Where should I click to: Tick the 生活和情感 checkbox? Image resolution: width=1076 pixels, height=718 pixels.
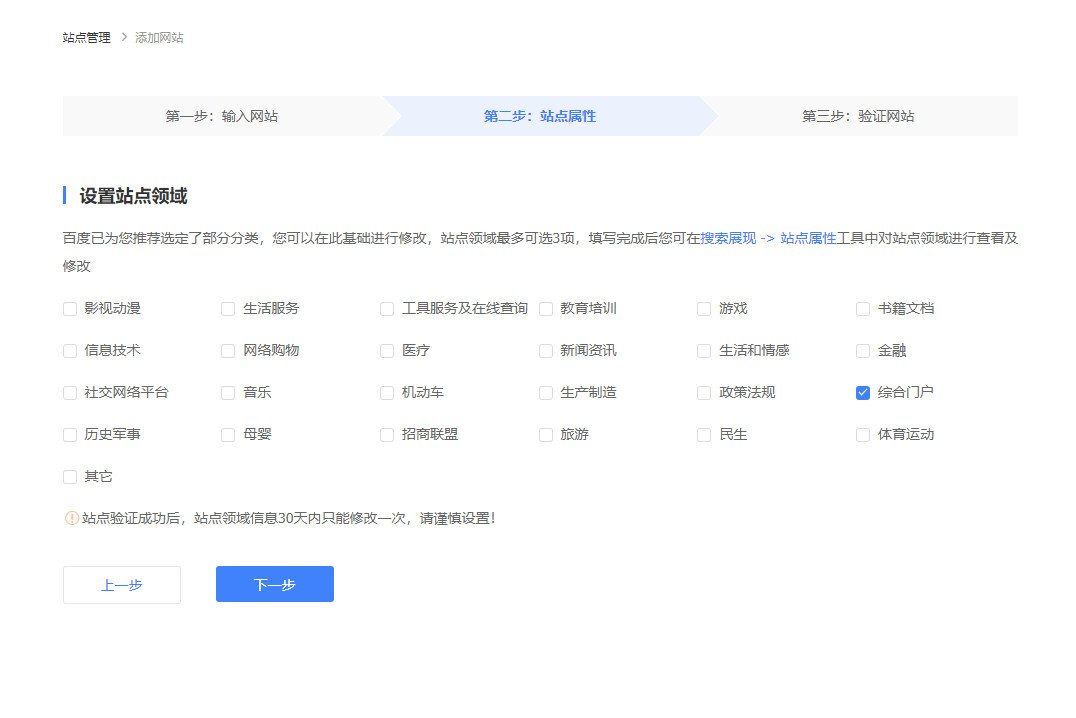(704, 351)
